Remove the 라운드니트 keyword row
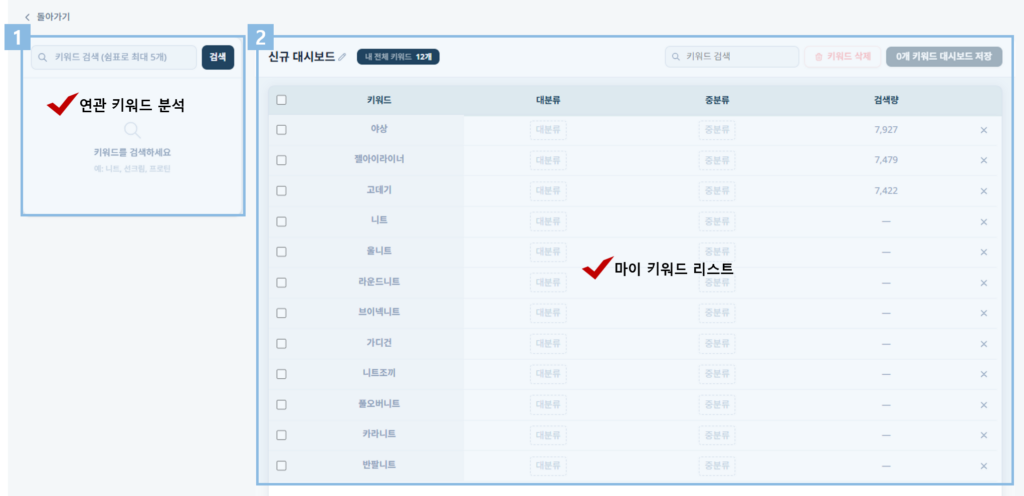Image resolution: width=1024 pixels, height=496 pixels. pos(984,283)
